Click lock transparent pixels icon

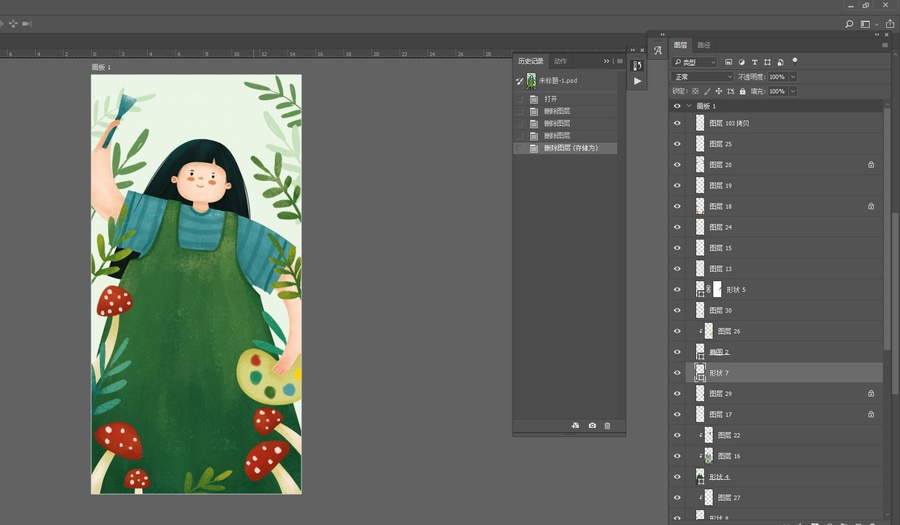(695, 91)
